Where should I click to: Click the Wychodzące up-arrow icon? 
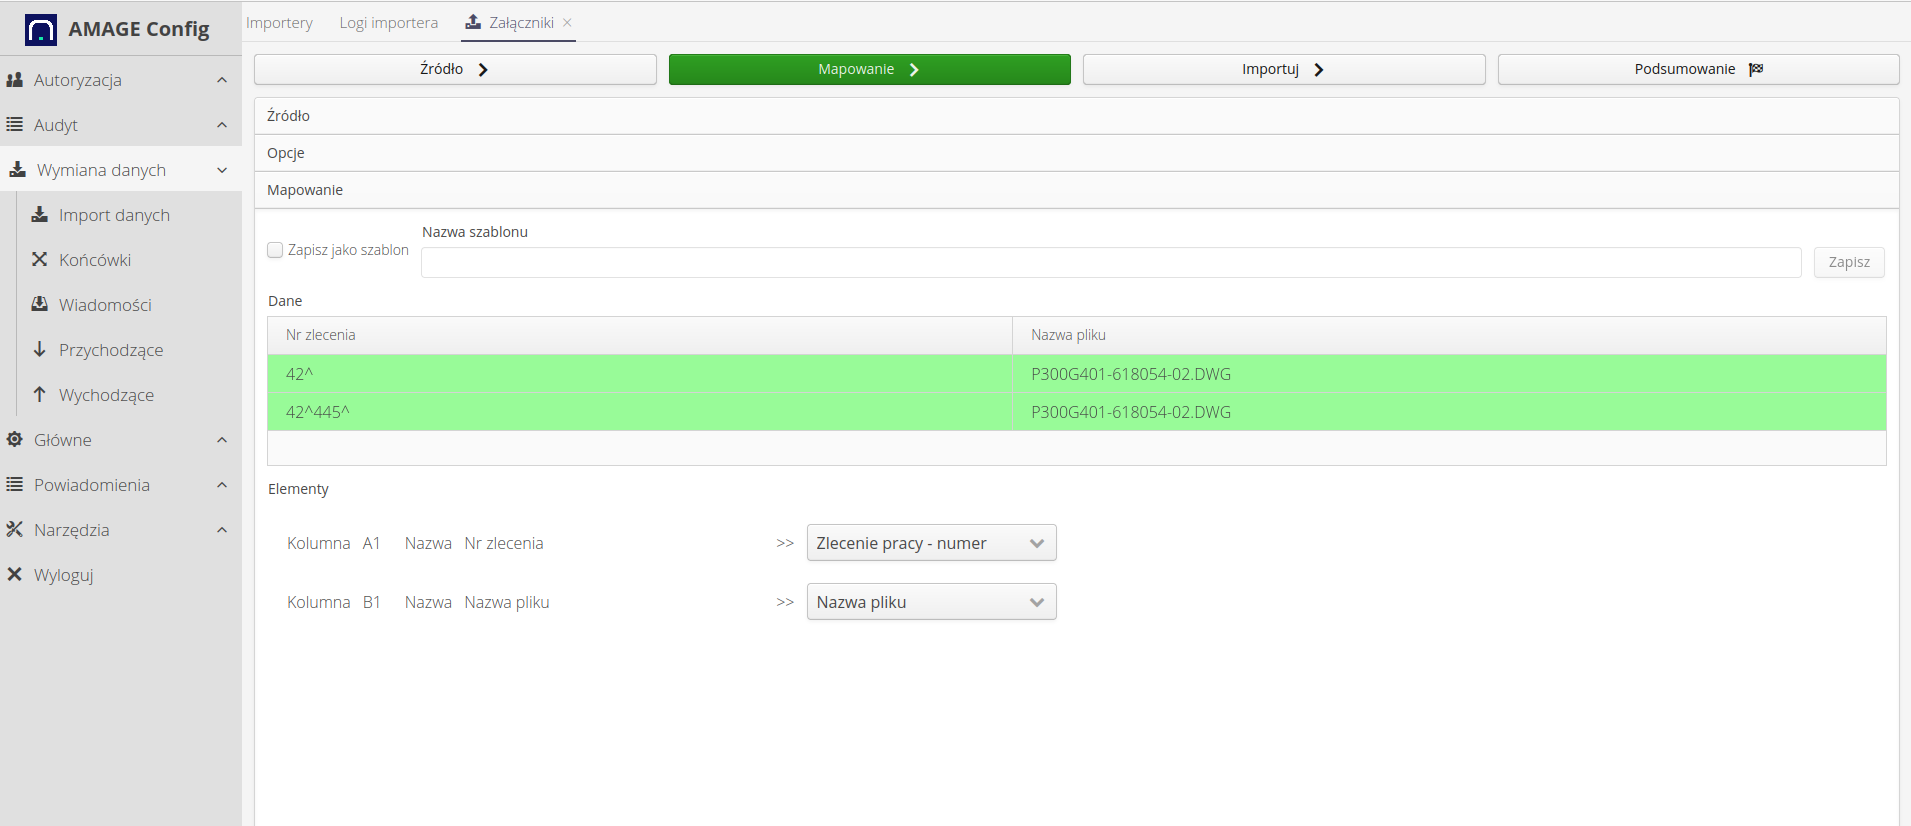point(40,394)
